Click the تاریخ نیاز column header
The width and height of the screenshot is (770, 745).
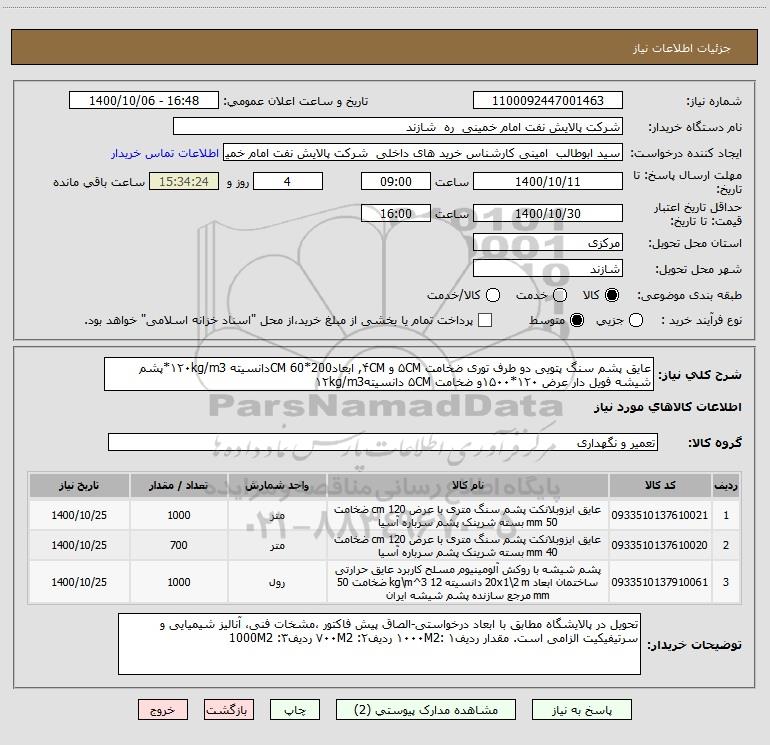79,485
